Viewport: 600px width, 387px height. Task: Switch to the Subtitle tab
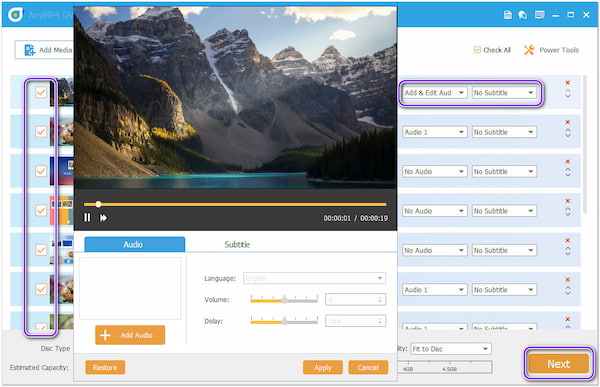click(237, 244)
